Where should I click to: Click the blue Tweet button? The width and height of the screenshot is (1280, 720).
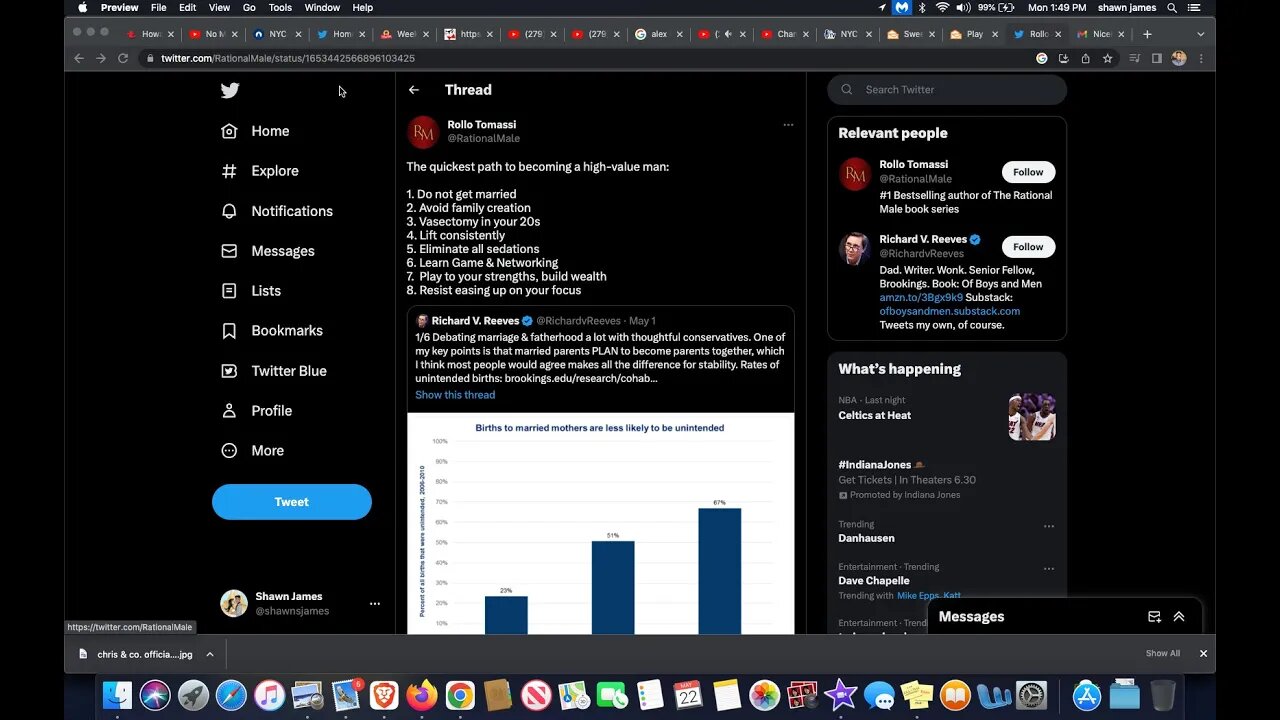[x=292, y=502]
